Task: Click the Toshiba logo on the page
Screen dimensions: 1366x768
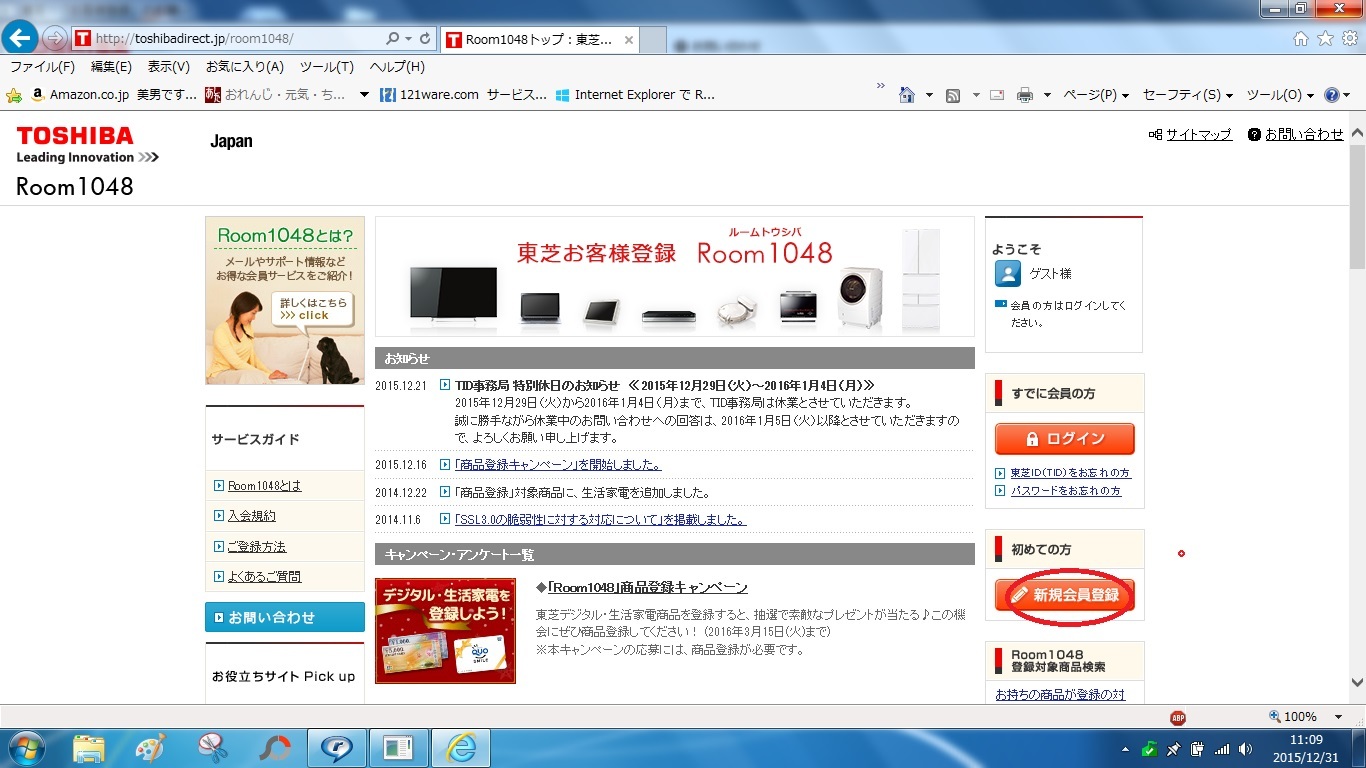Action: click(x=75, y=135)
